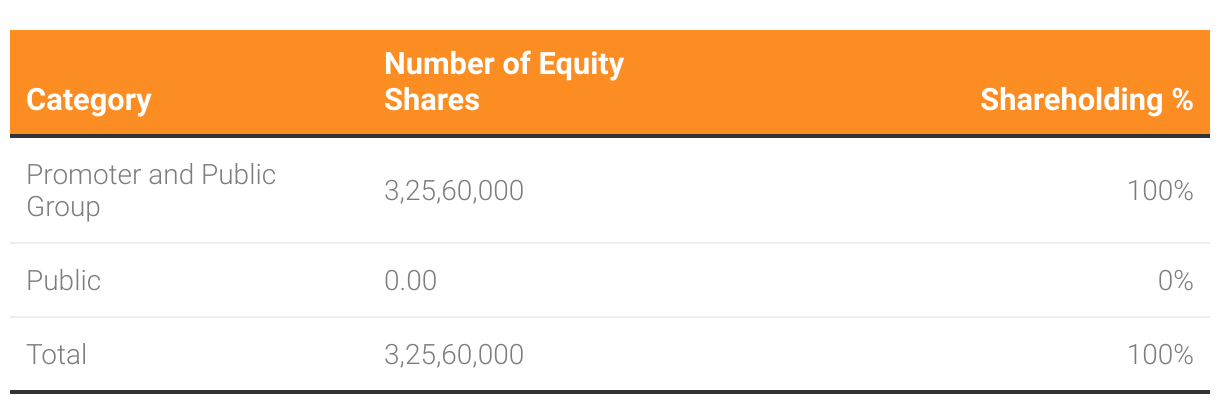Click the "Total" row label
This screenshot has width=1220, height=404.
57,354
